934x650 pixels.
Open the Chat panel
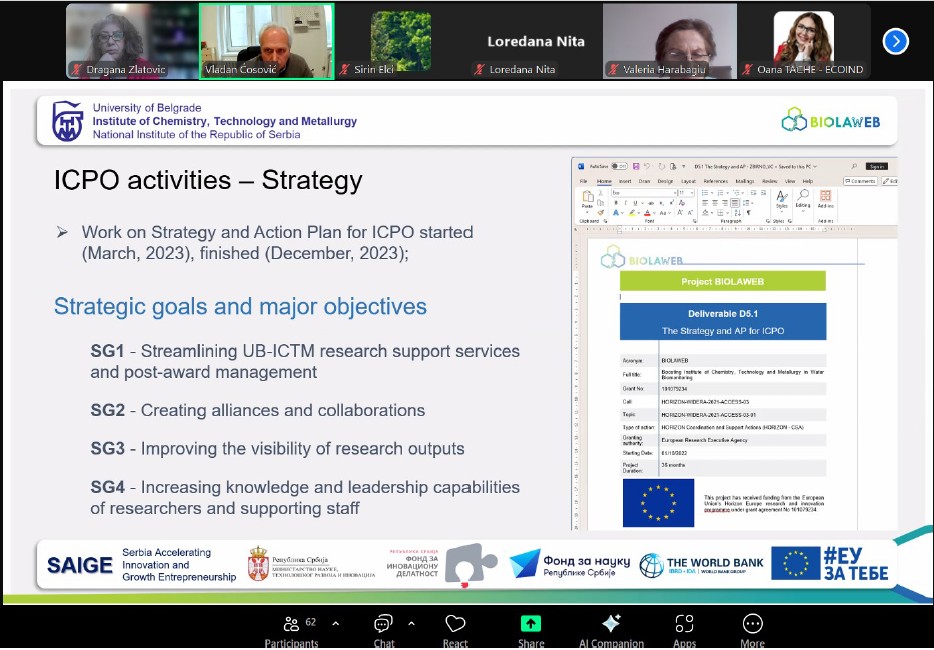click(x=384, y=630)
